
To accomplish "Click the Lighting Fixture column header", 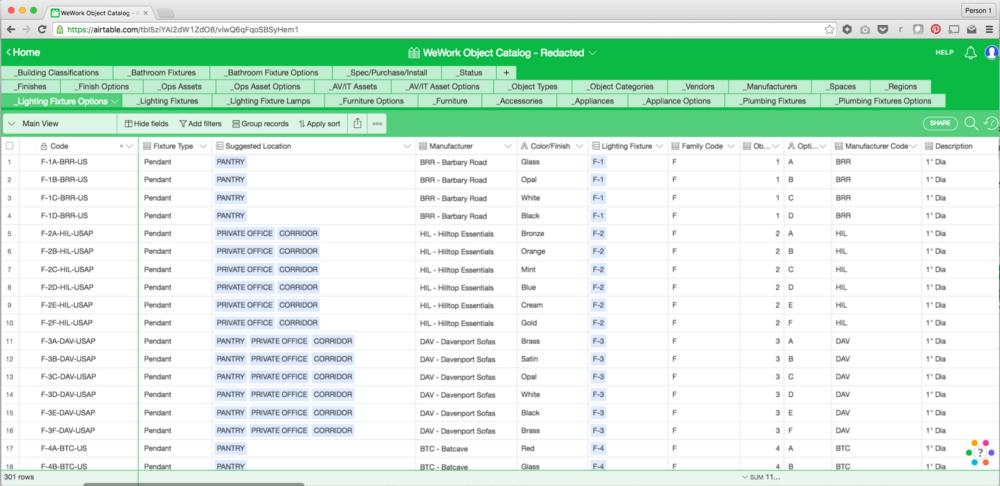I will click(628, 146).
